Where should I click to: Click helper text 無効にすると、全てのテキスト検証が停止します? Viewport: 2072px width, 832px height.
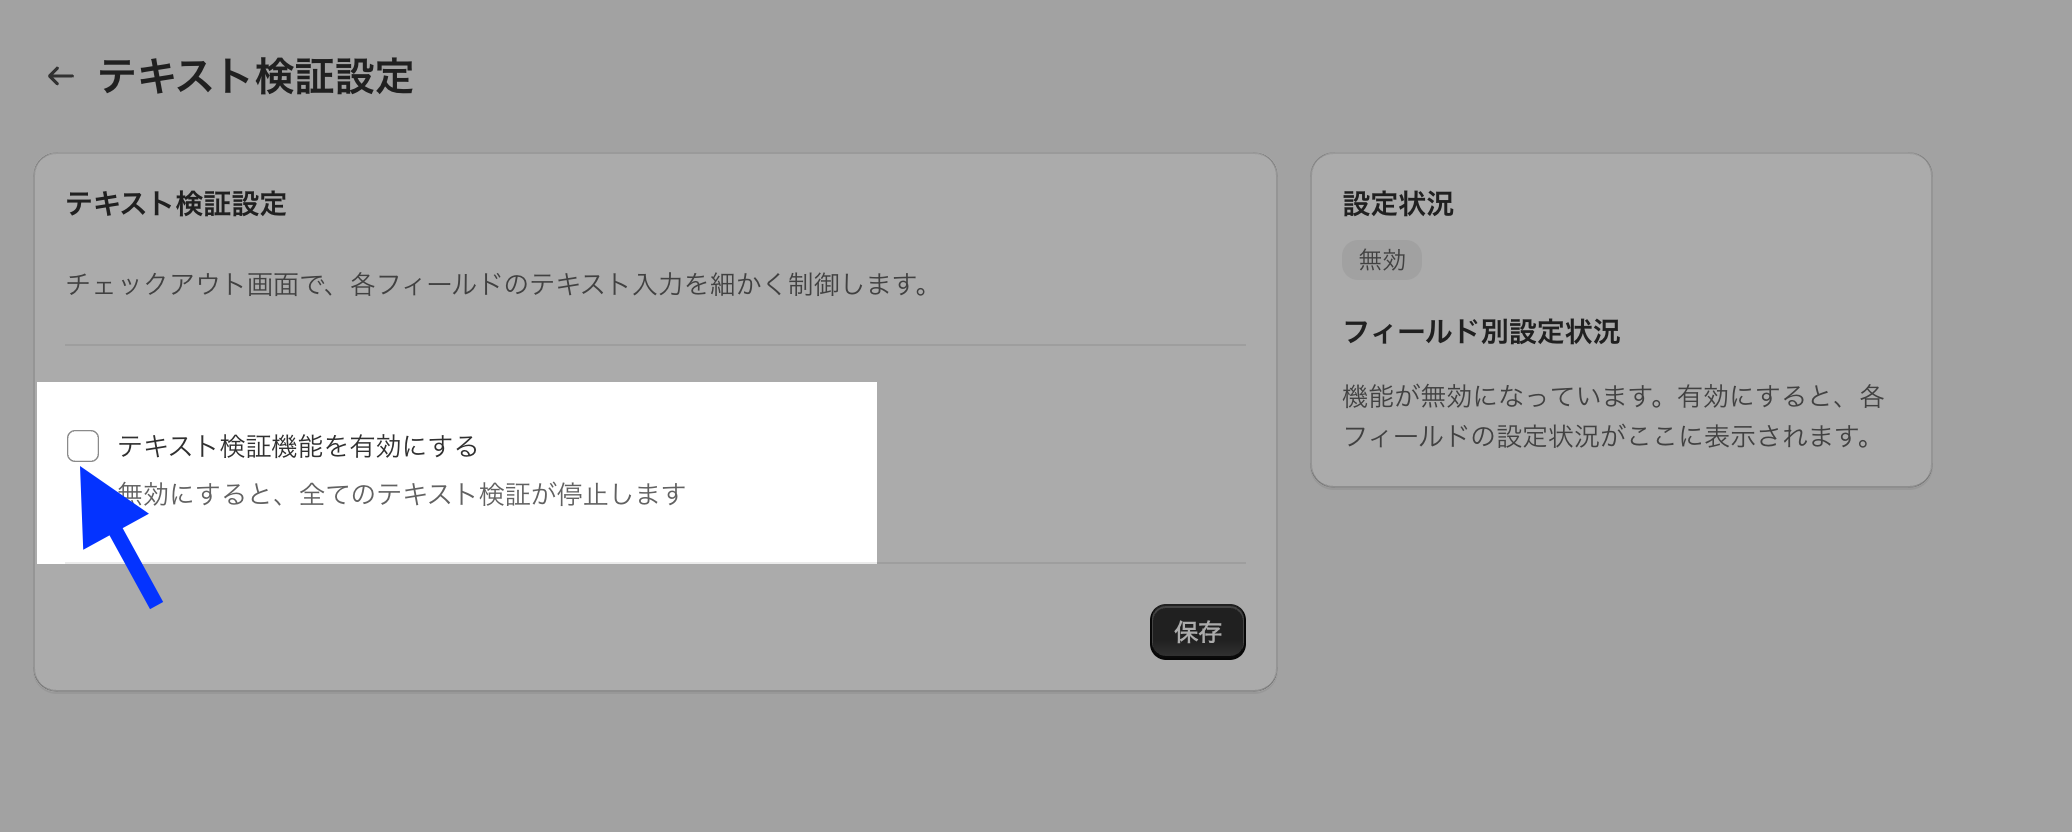pyautogui.click(x=402, y=494)
